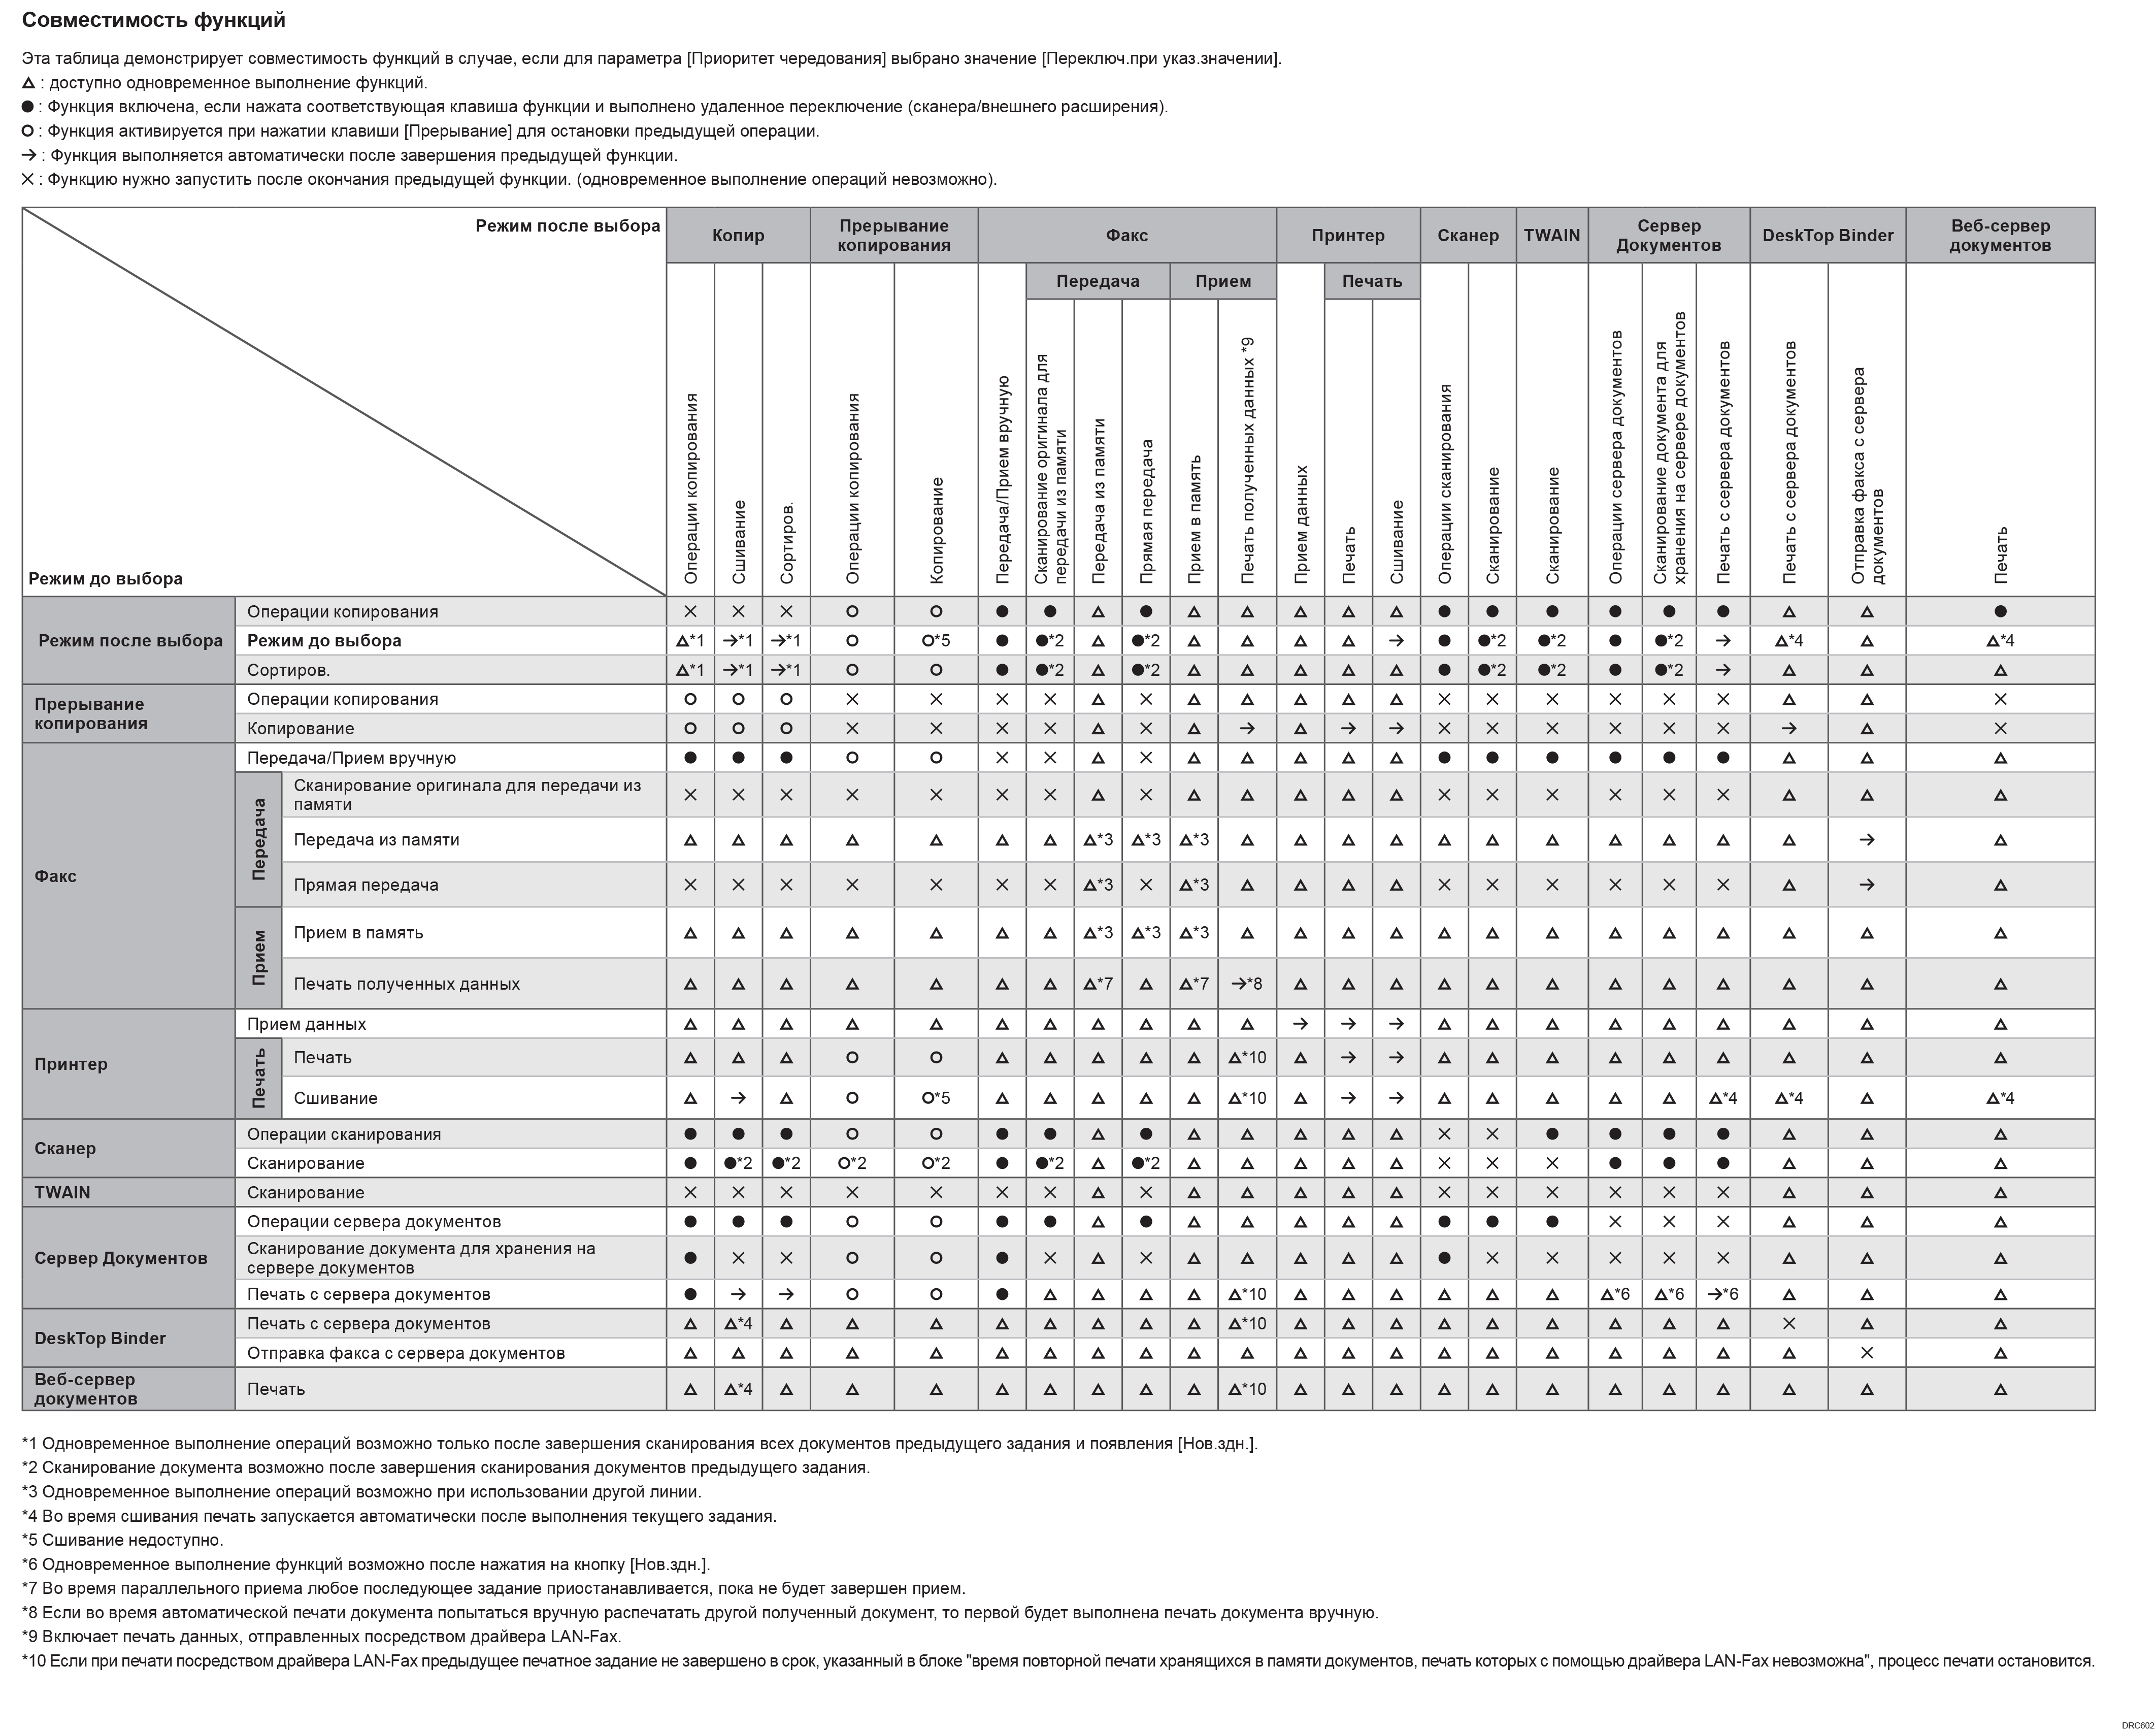This screenshot has height=1730, width=2156.
Task: Click footnote *9 about LAN-Fax driver
Action: click(321, 1637)
